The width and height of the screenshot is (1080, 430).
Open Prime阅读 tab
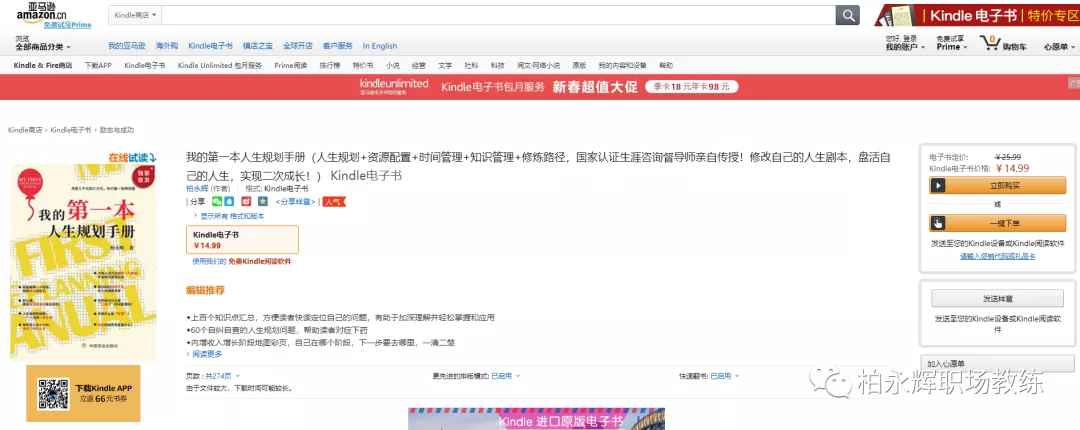tap(291, 65)
